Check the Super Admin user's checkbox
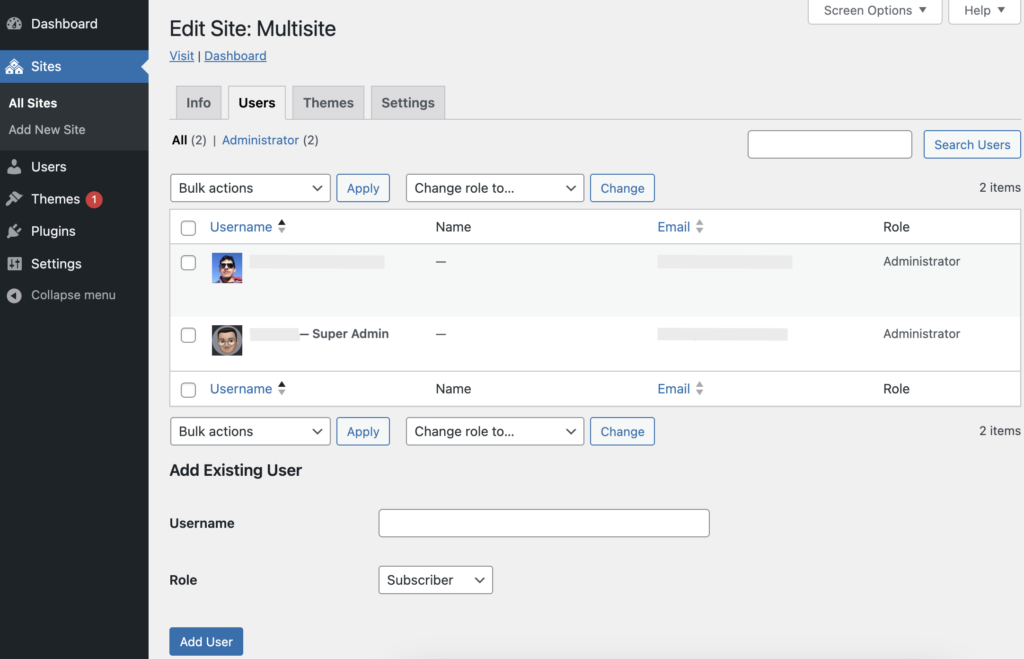 point(188,335)
